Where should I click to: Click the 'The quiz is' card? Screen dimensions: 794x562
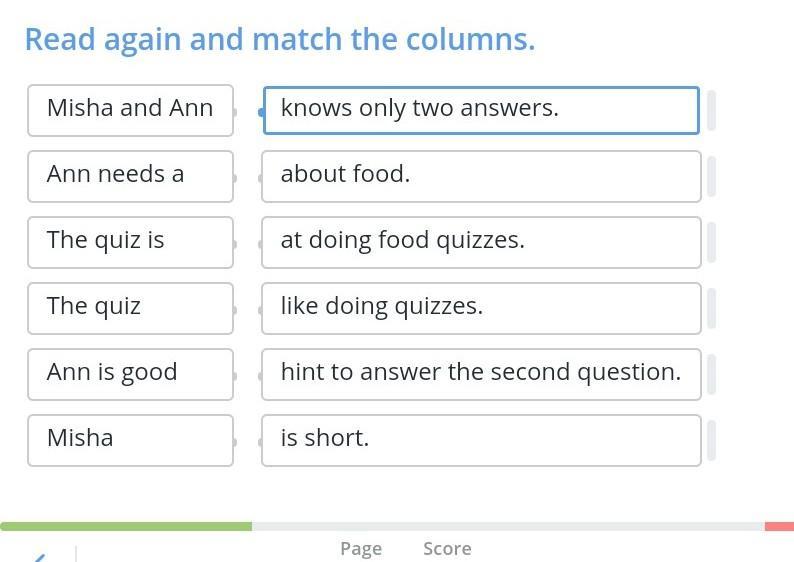click(x=130, y=241)
